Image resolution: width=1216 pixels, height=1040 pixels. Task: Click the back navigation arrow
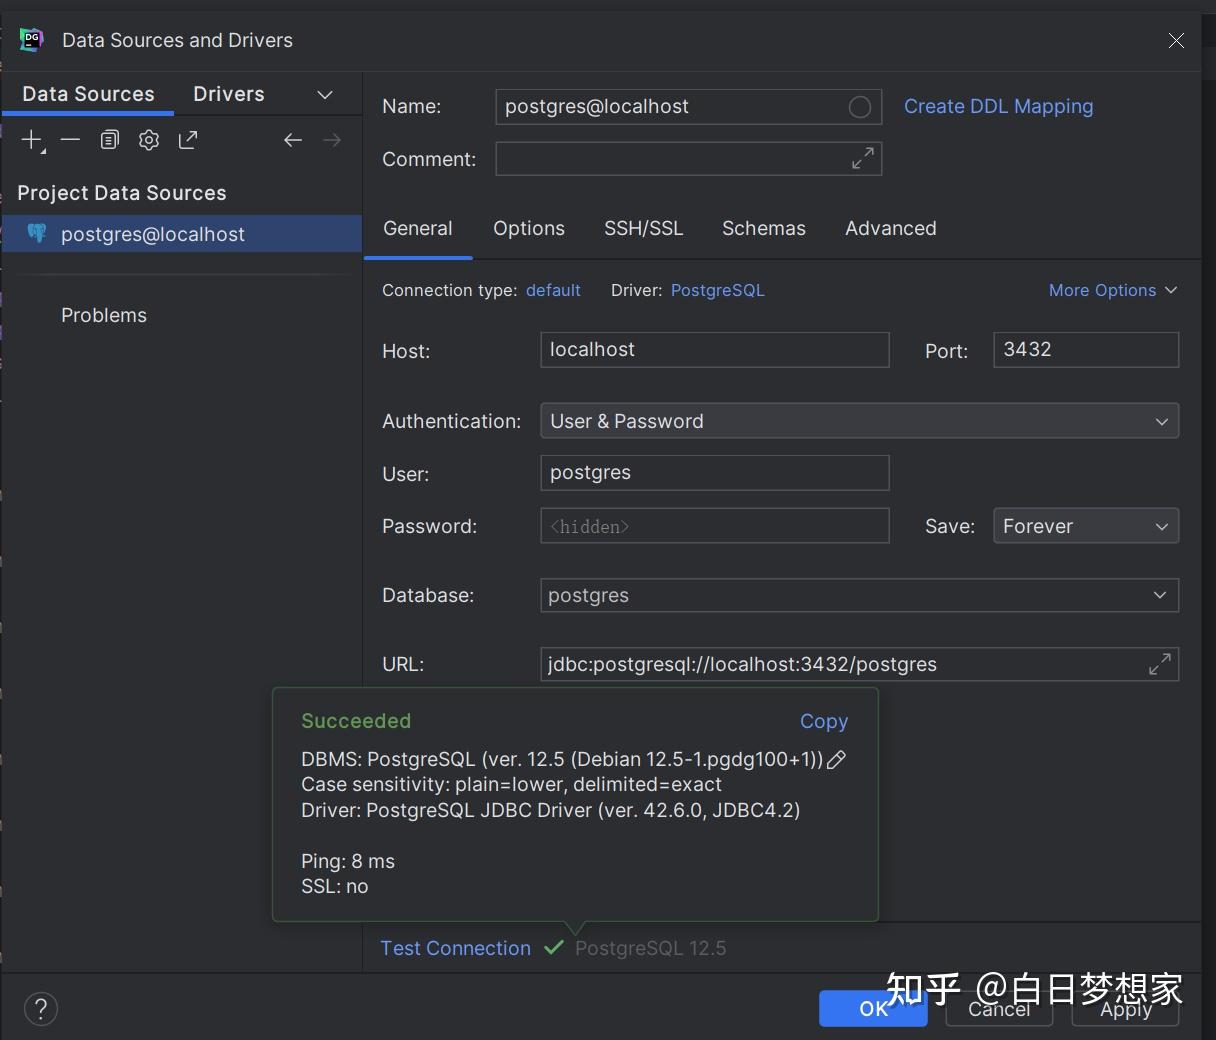[292, 140]
